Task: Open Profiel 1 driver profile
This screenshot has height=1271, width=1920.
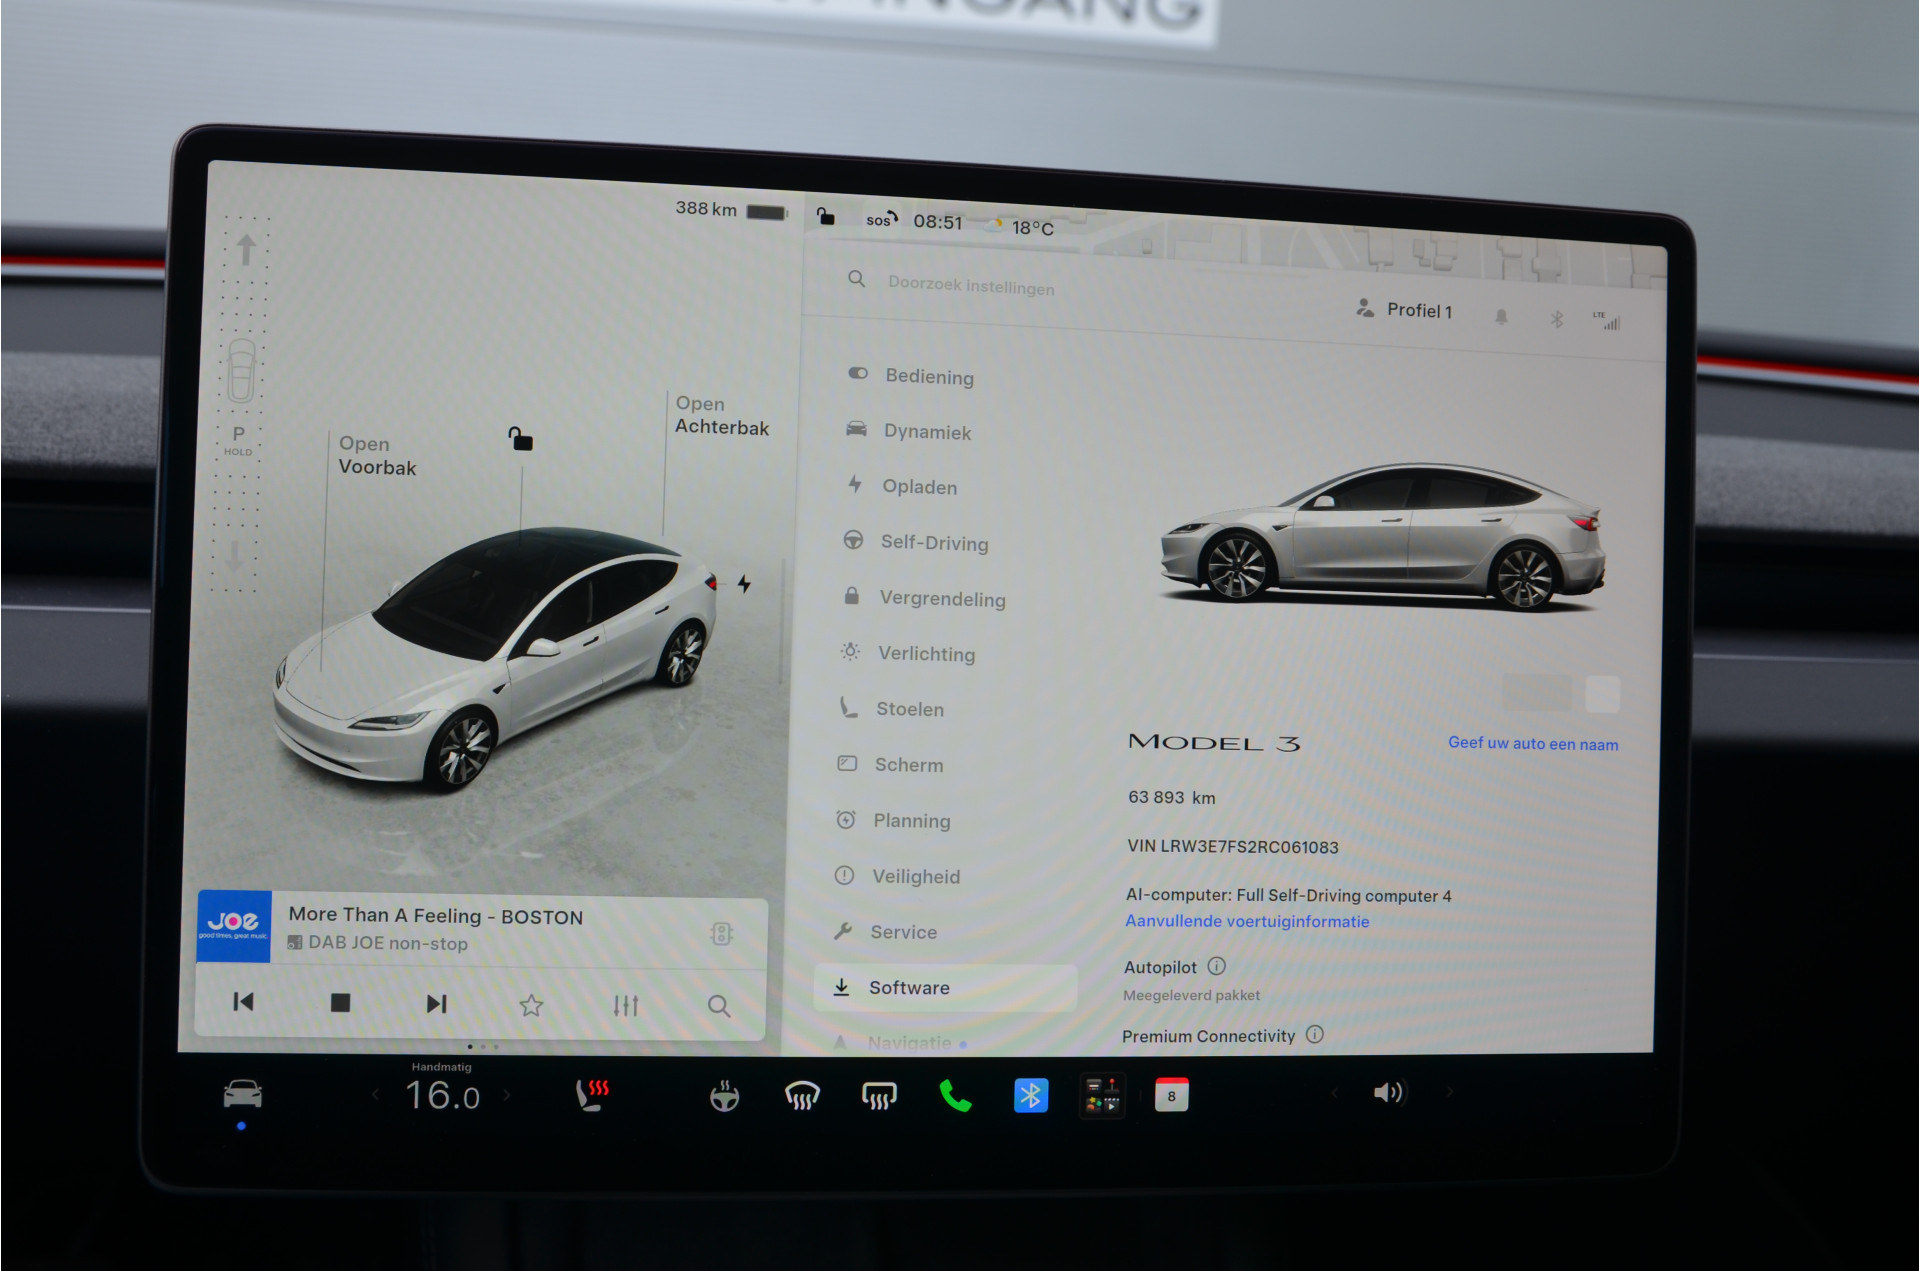Action: pyautogui.click(x=1404, y=310)
